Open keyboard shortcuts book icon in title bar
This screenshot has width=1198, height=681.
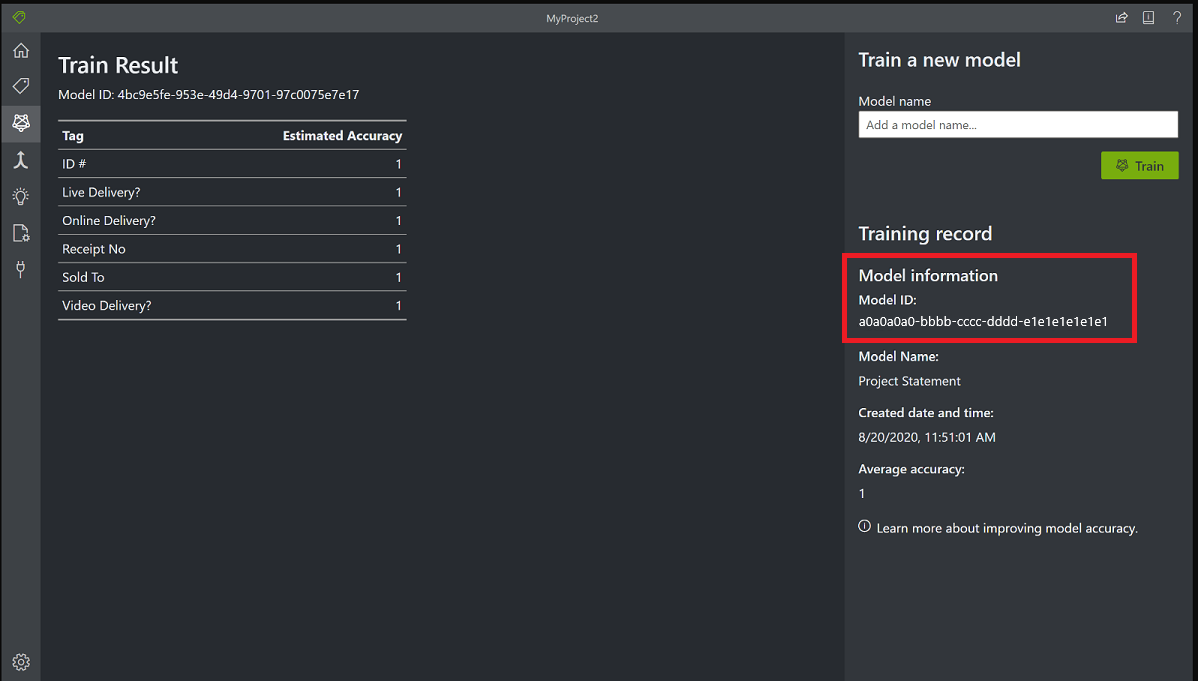(1148, 17)
